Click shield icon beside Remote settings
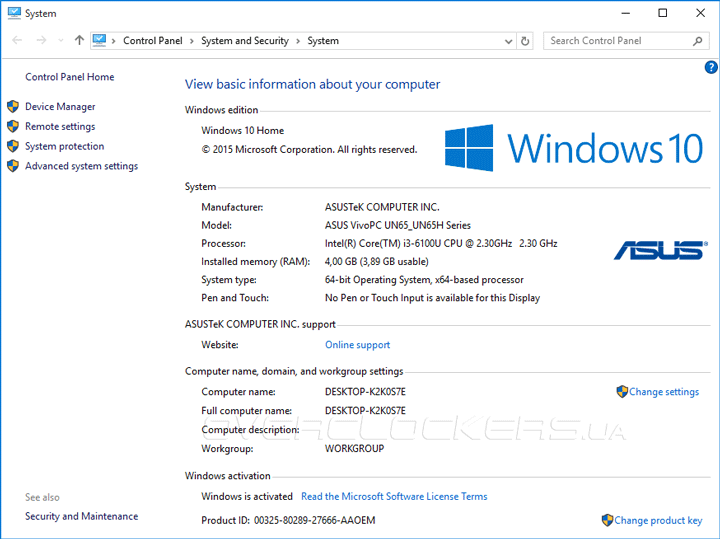720x539 pixels. 13,126
